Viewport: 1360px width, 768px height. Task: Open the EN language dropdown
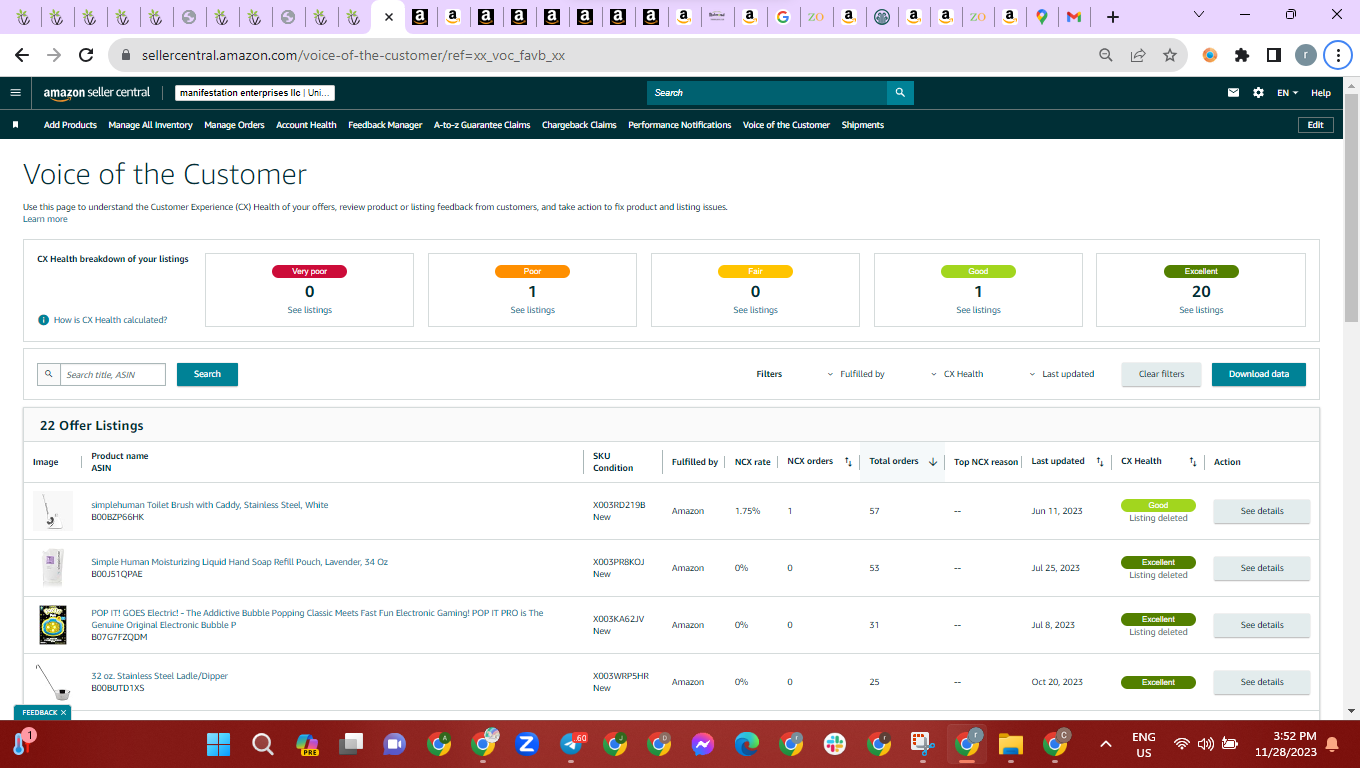(1287, 93)
